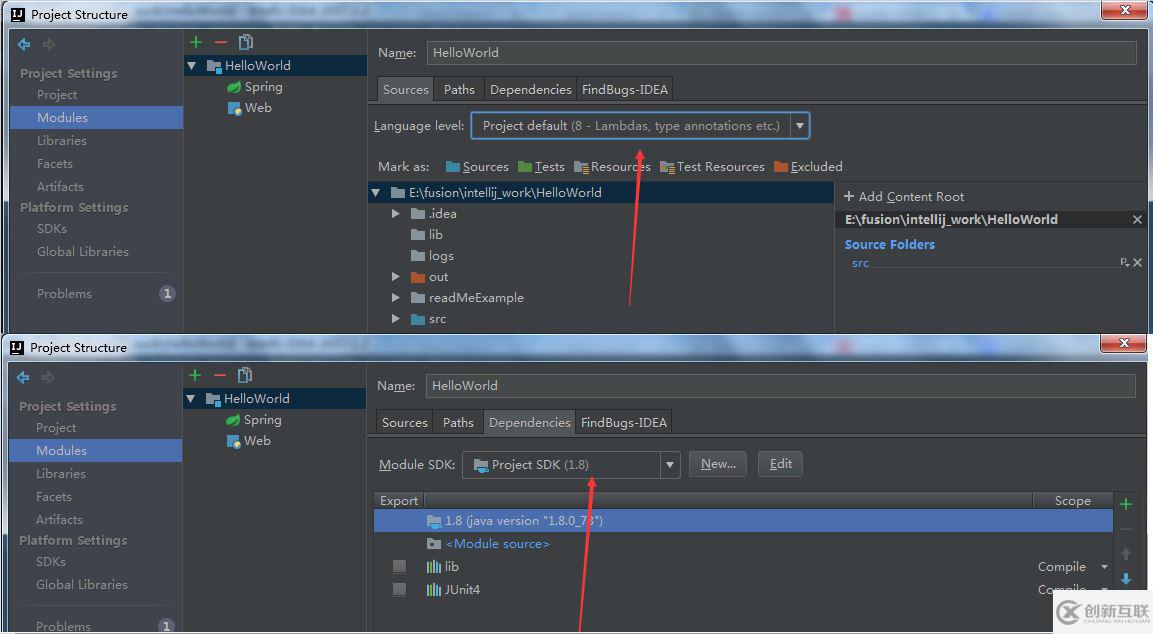Click forward arrow in top Project Structure window
This screenshot has height=634, width=1153.
pos(49,45)
